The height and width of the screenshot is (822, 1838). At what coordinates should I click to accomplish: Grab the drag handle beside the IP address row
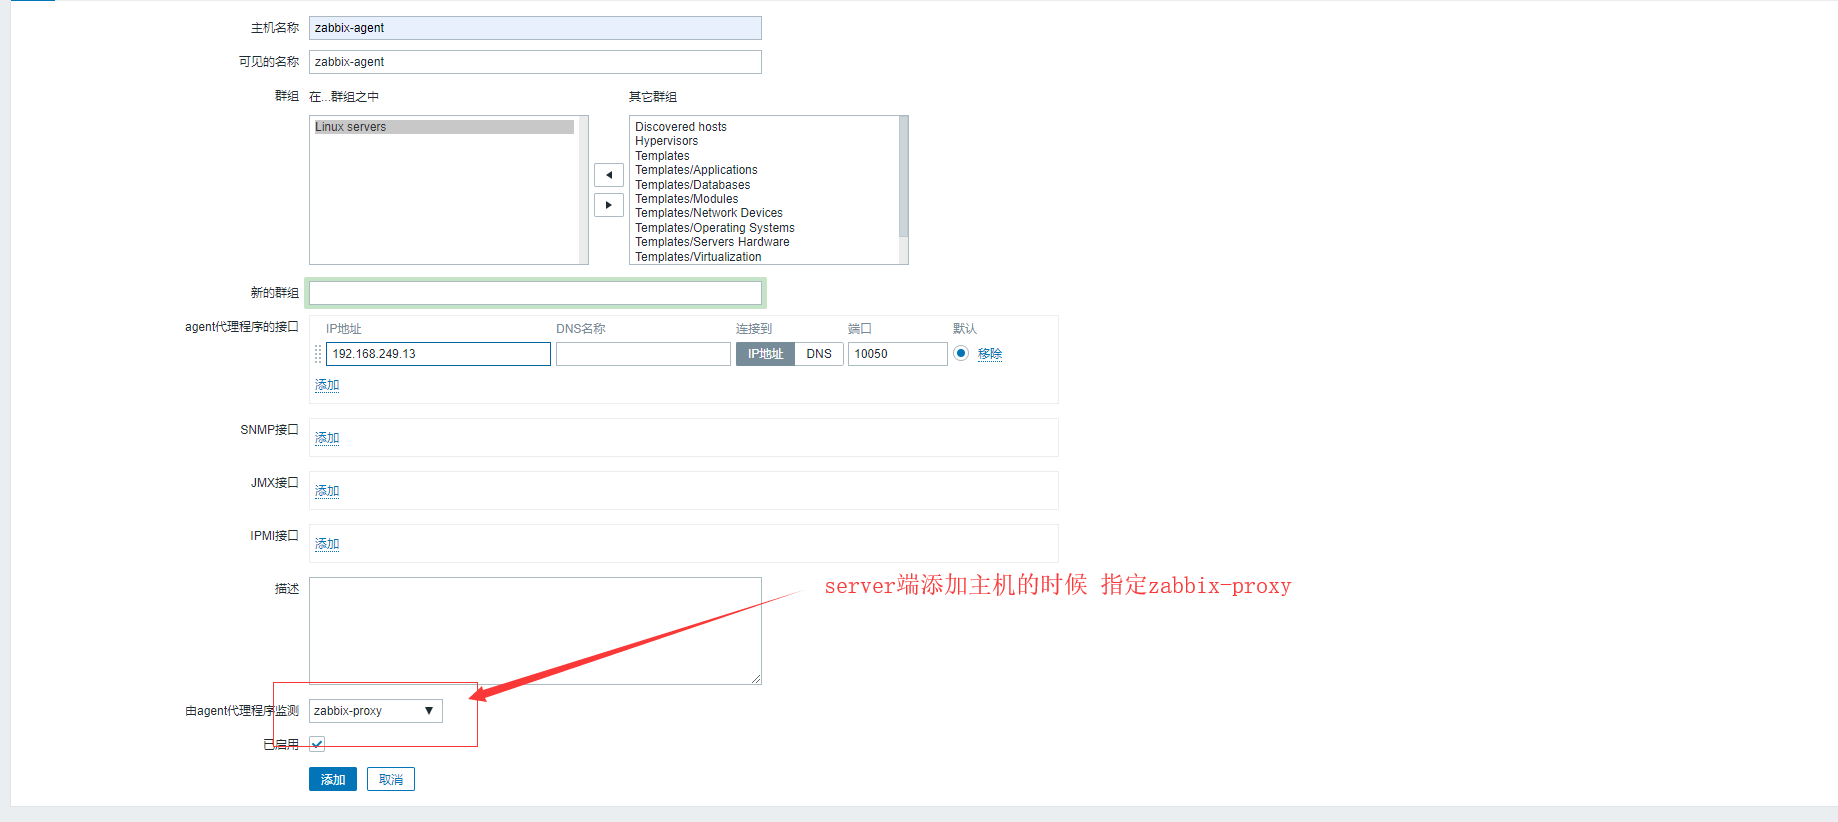coord(318,354)
